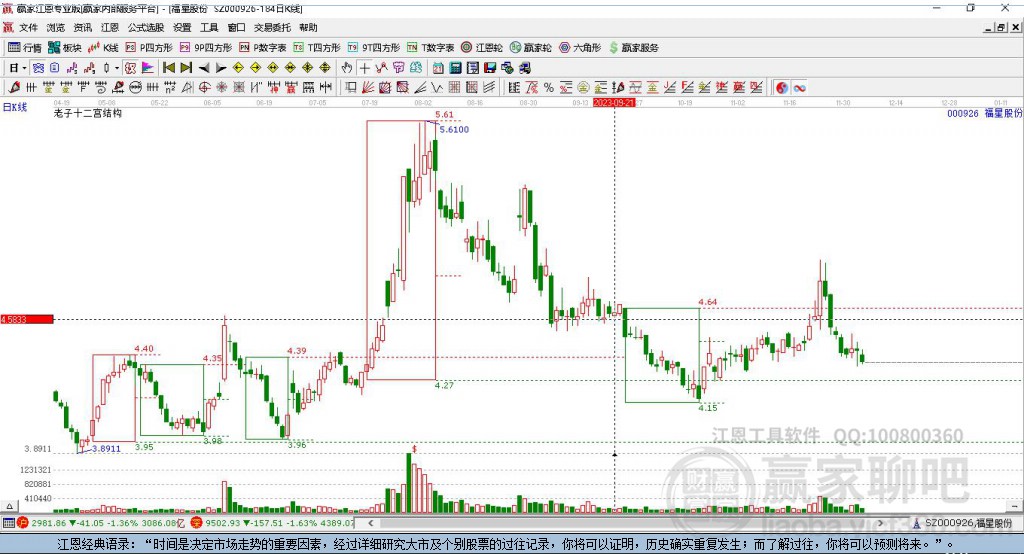Click the triangle-and-compass drawing tool icon

(x=187, y=87)
